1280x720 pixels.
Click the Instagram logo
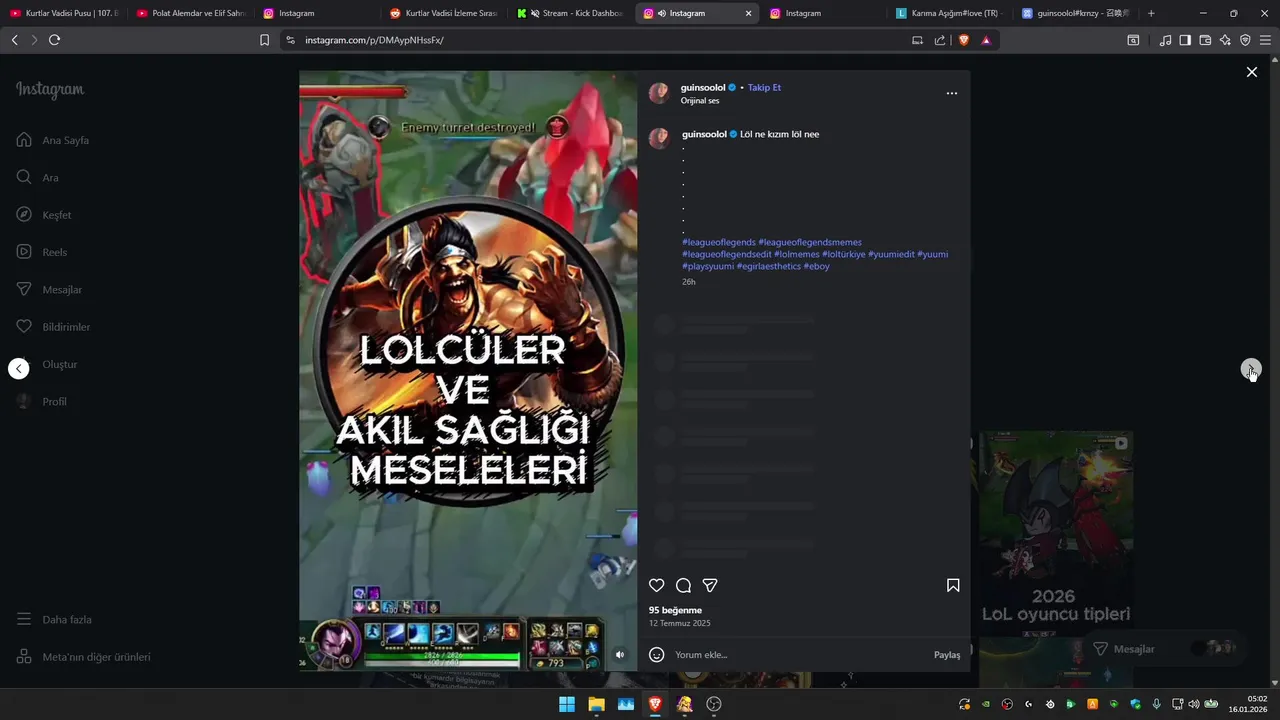(x=50, y=89)
